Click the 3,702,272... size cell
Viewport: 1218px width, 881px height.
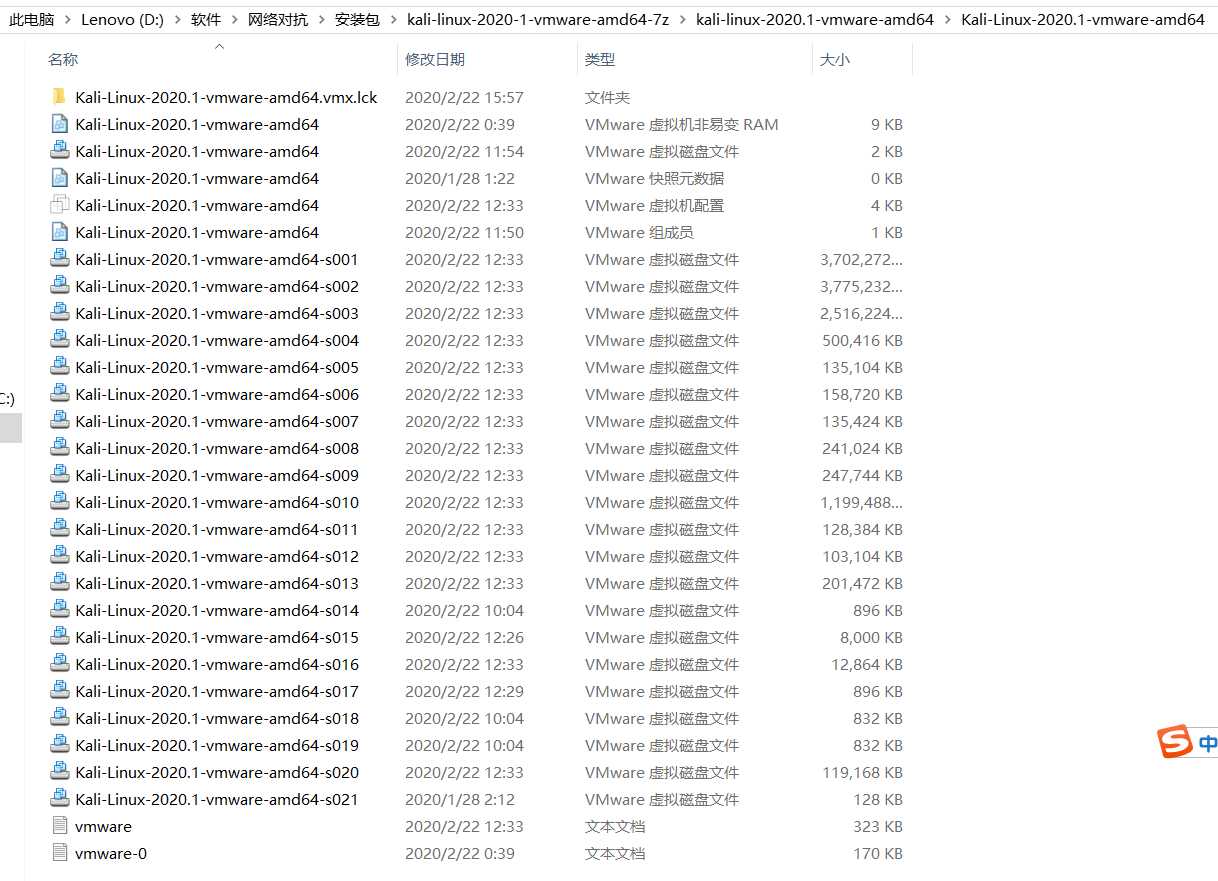pyautogui.click(x=861, y=259)
